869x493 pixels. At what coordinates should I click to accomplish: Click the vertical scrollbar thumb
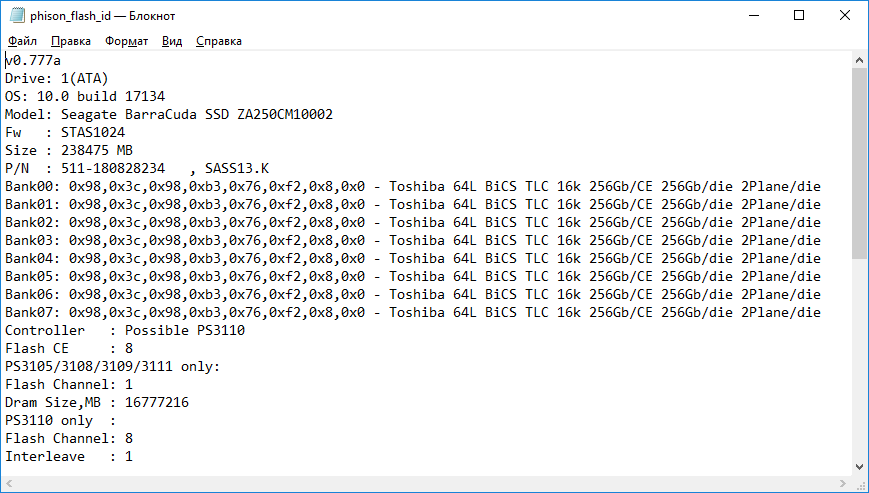[860, 165]
